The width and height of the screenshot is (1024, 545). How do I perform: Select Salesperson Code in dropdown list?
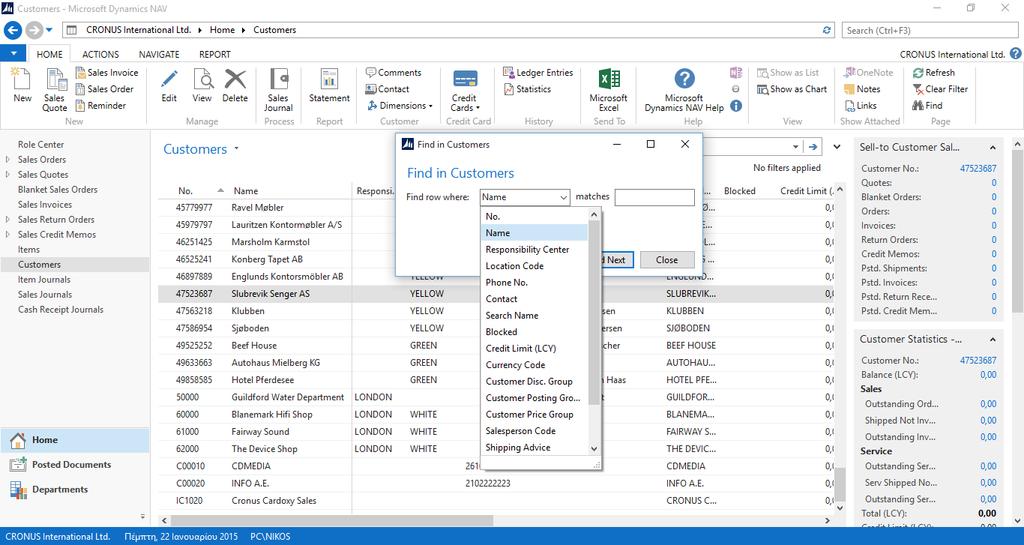pyautogui.click(x=534, y=431)
